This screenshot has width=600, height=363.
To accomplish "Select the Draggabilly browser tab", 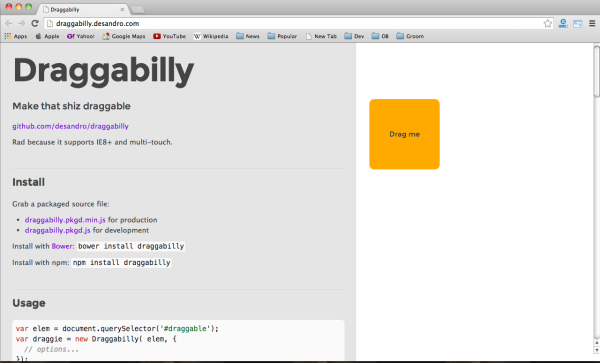I will [x=82, y=10].
